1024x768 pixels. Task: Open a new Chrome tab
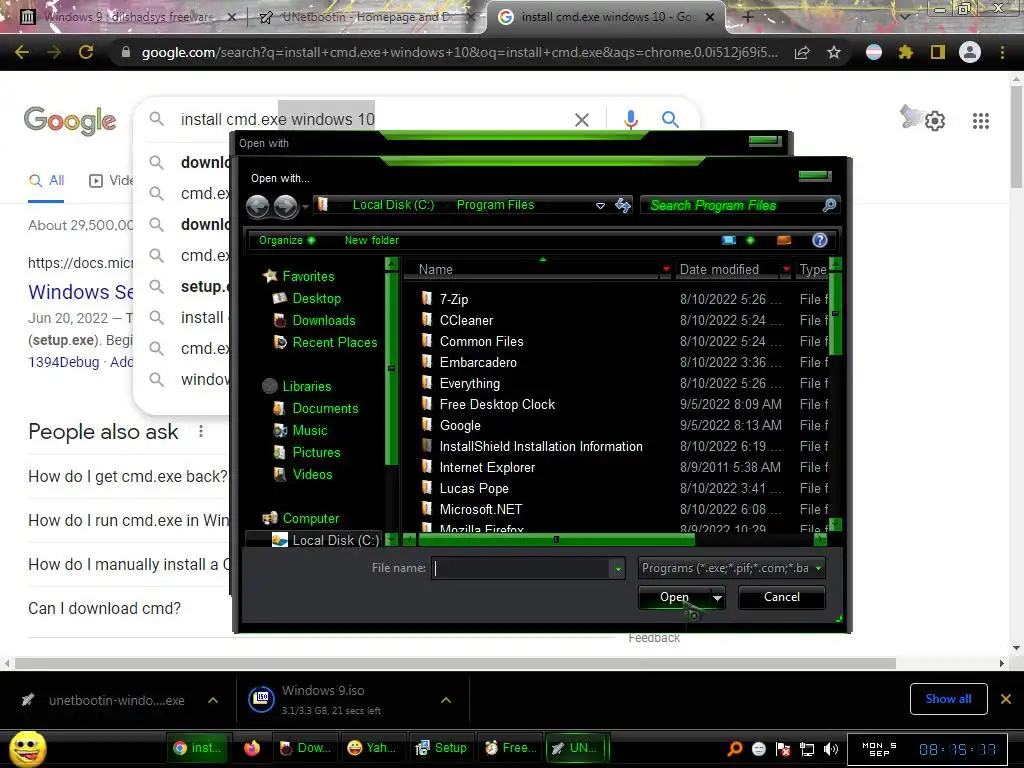pos(748,18)
